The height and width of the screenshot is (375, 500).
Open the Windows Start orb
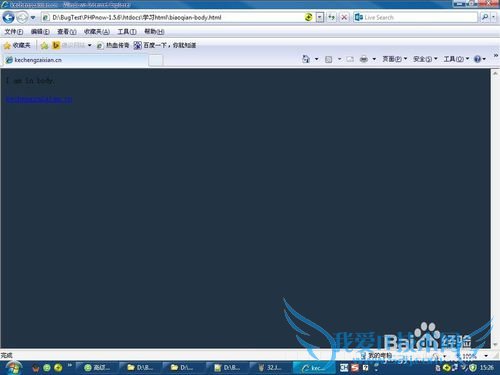pyautogui.click(x=13, y=368)
